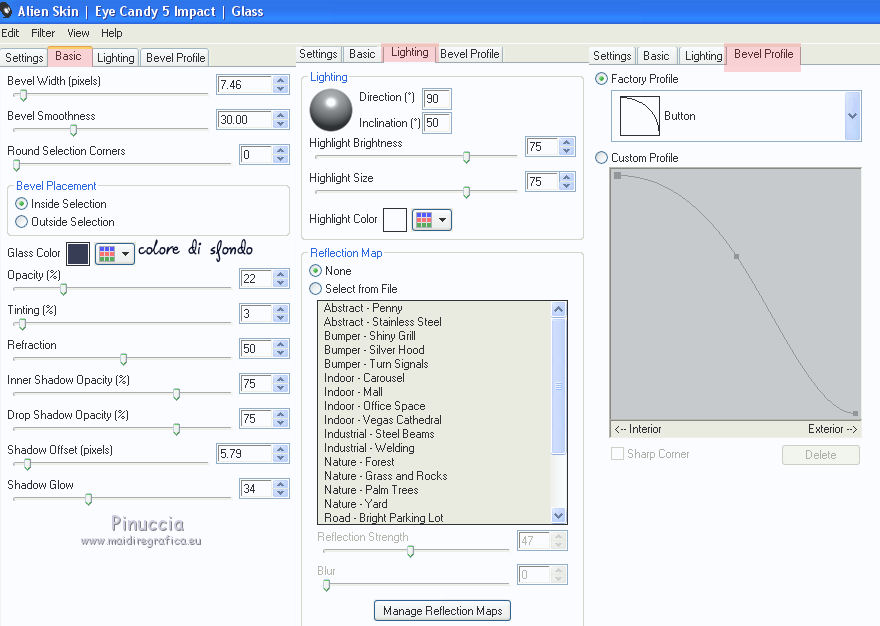Select Nature - Palm Trees reflection map
Image resolution: width=880 pixels, height=626 pixels.
point(371,490)
